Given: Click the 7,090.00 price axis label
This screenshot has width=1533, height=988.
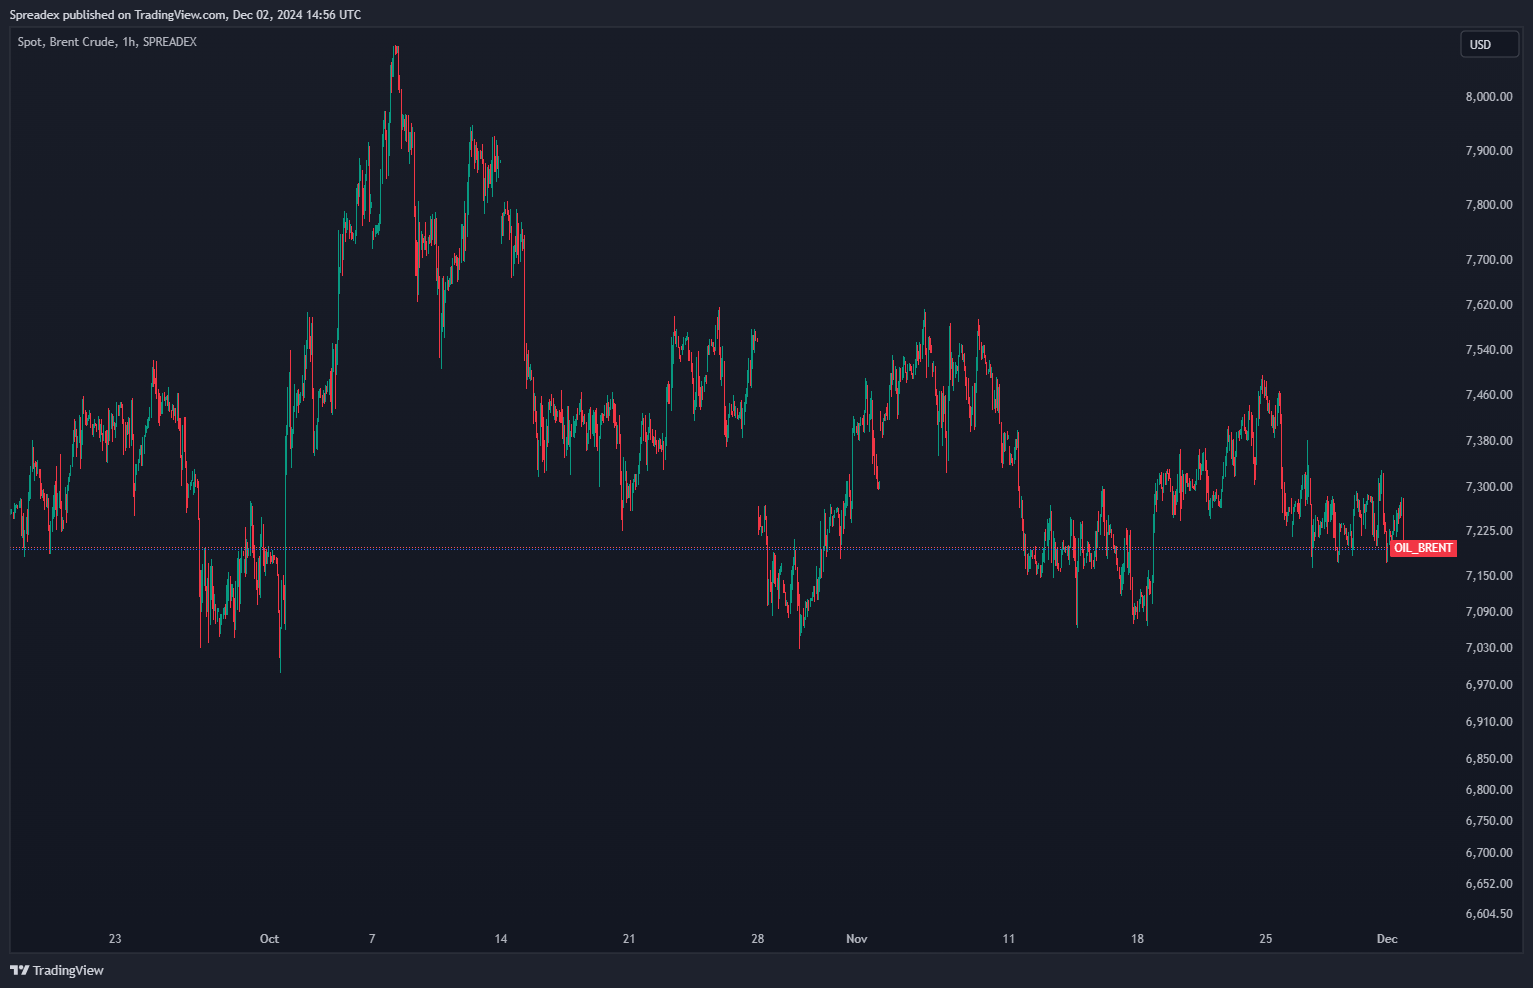Looking at the screenshot, I should point(1489,612).
